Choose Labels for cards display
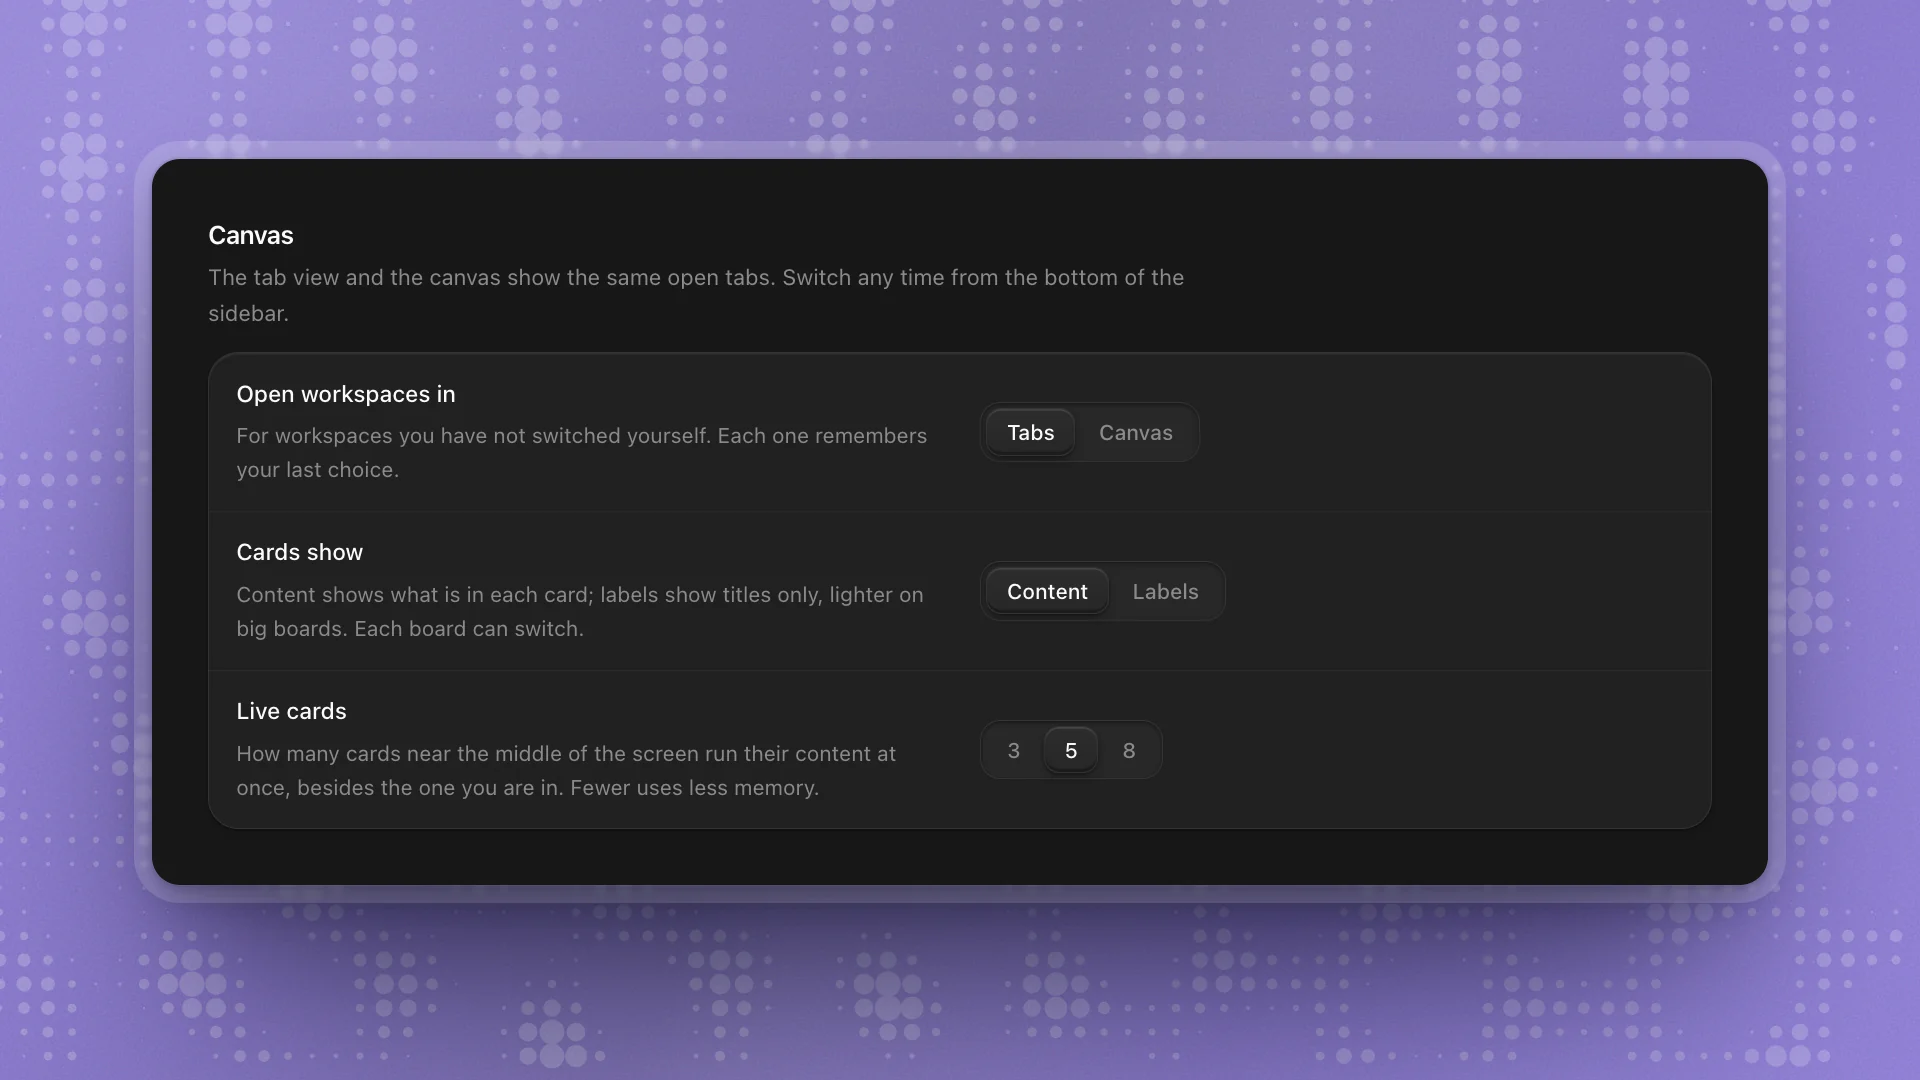 click(x=1165, y=591)
